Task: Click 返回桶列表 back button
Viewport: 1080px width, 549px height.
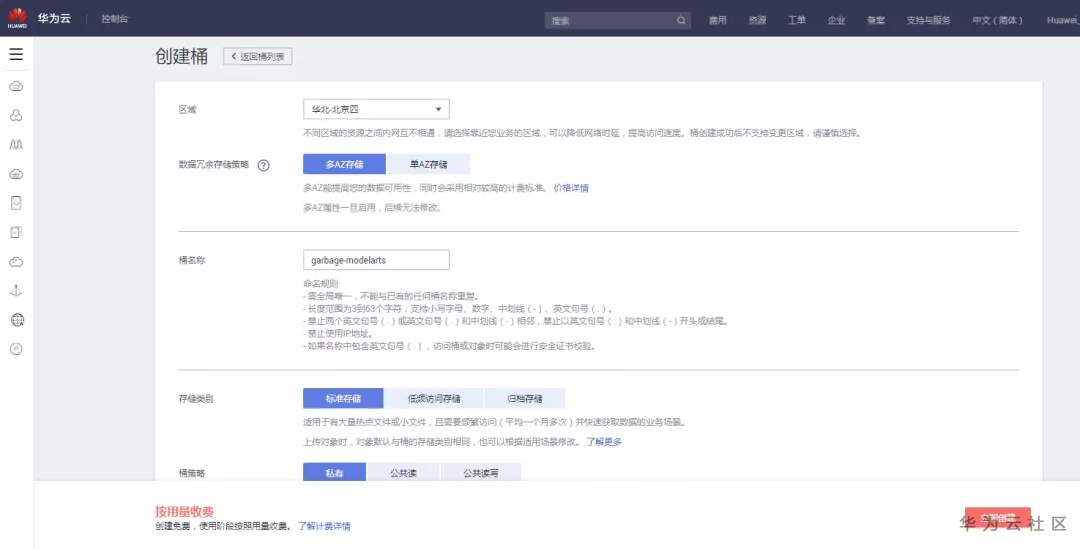Action: [258, 56]
